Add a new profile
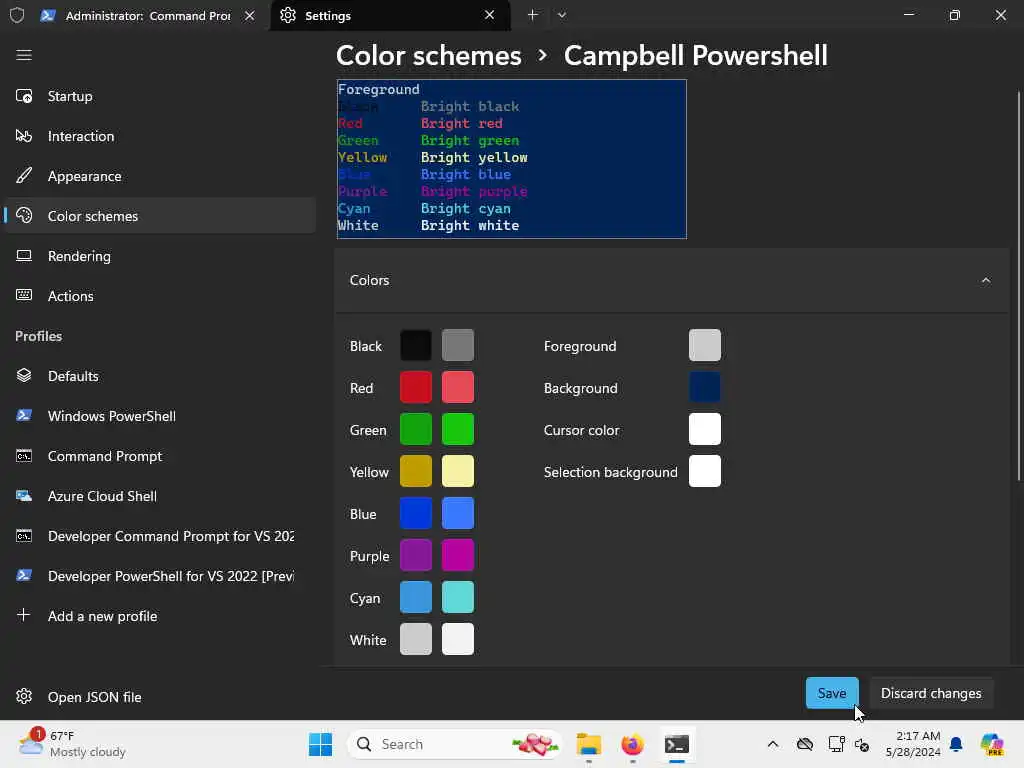Viewport: 1024px width, 768px height. coord(160,615)
